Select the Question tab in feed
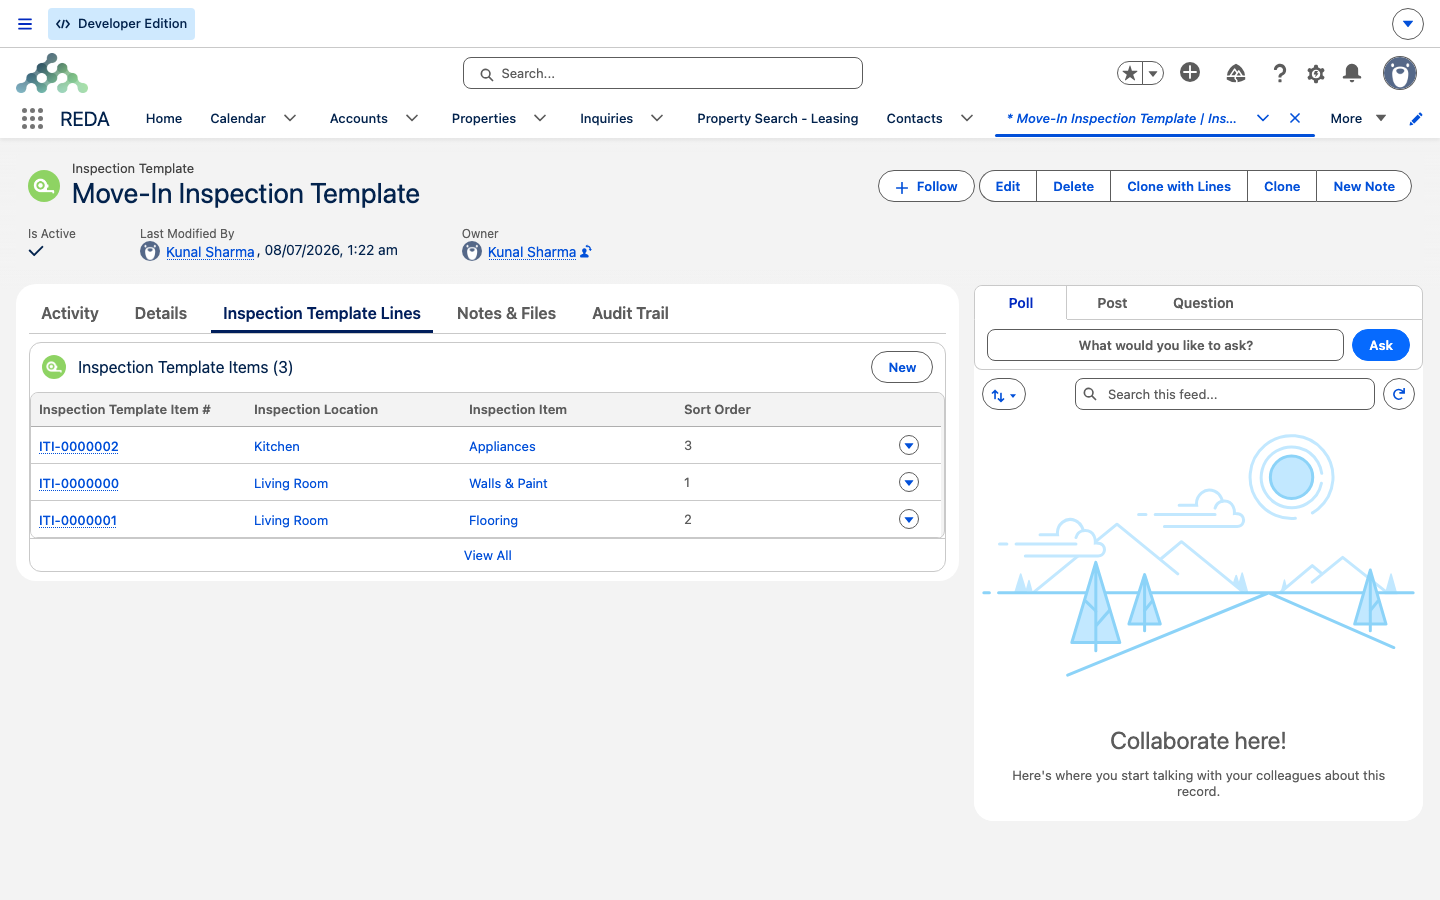Image resolution: width=1440 pixels, height=900 pixels. pyautogui.click(x=1203, y=303)
